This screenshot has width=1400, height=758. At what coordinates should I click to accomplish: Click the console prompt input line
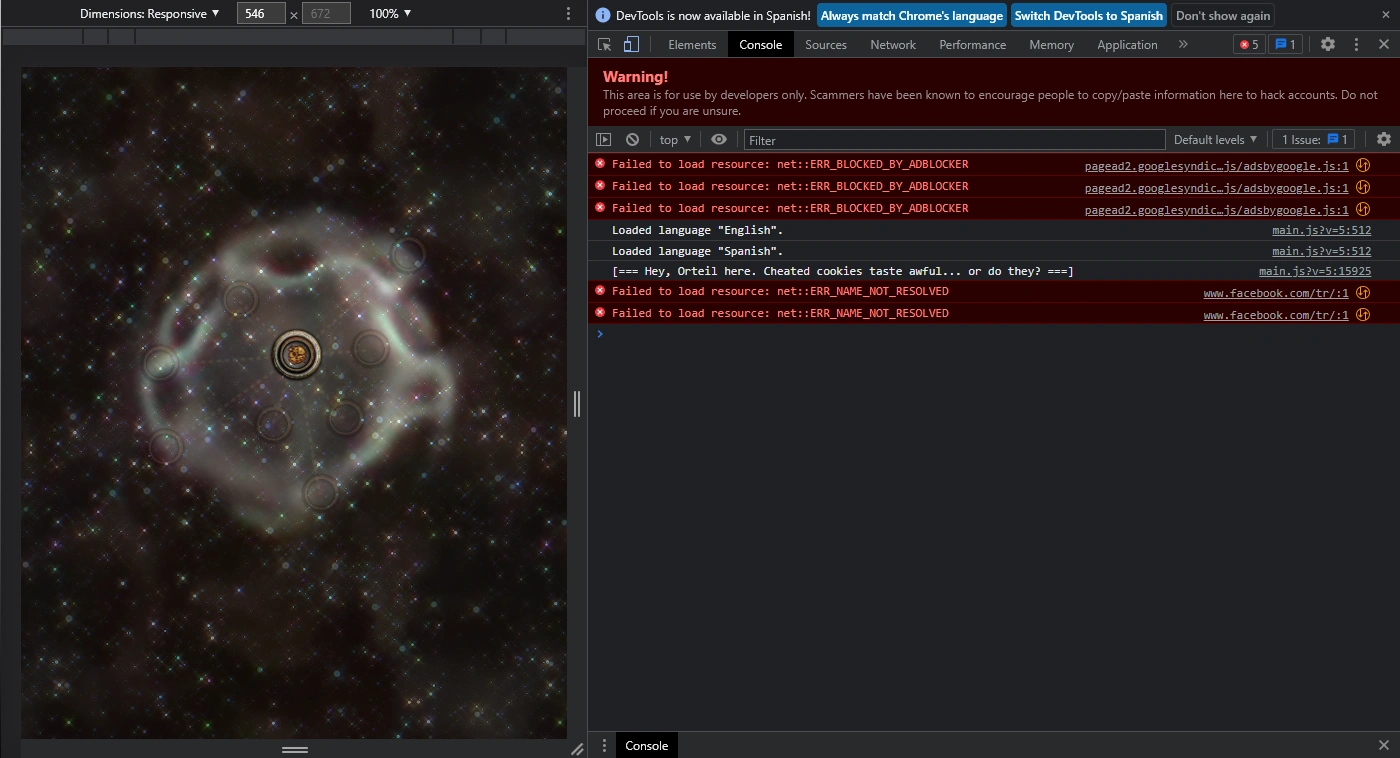[993, 334]
